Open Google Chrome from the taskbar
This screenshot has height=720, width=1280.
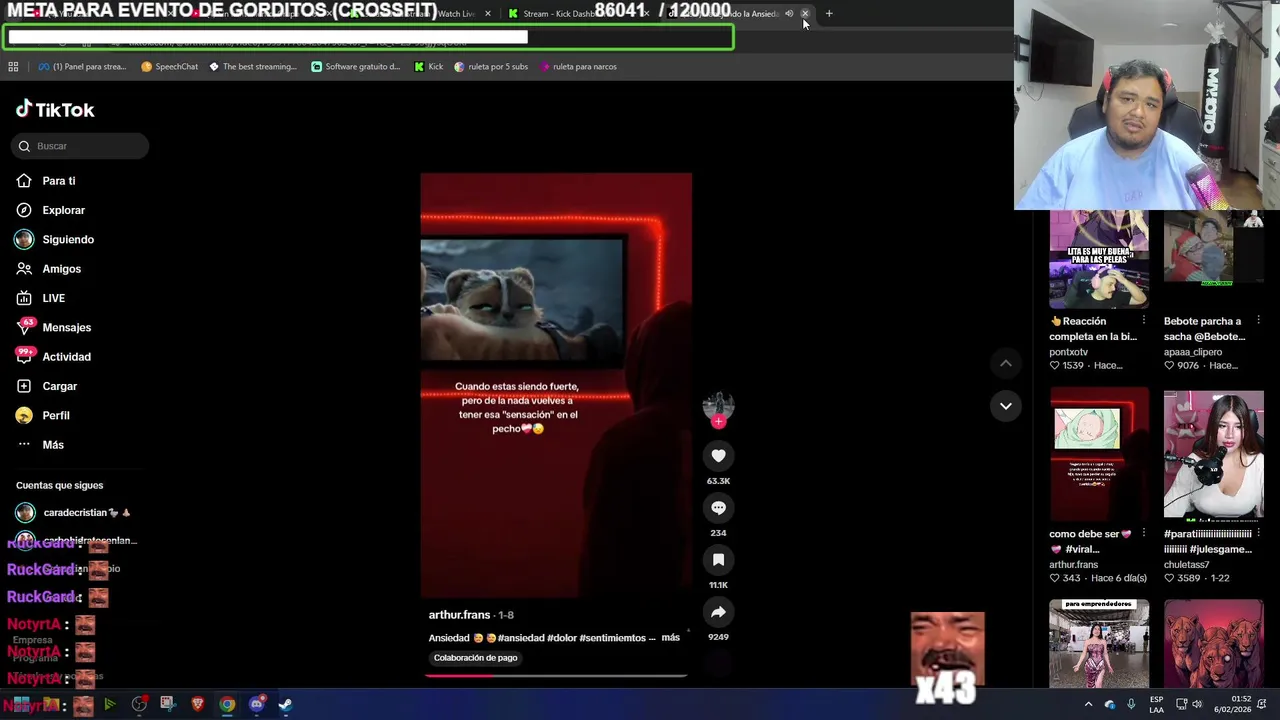click(227, 705)
